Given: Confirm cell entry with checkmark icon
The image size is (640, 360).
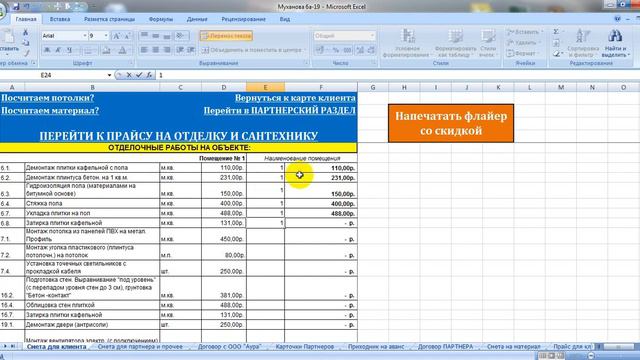Looking at the screenshot, I should 139,75.
